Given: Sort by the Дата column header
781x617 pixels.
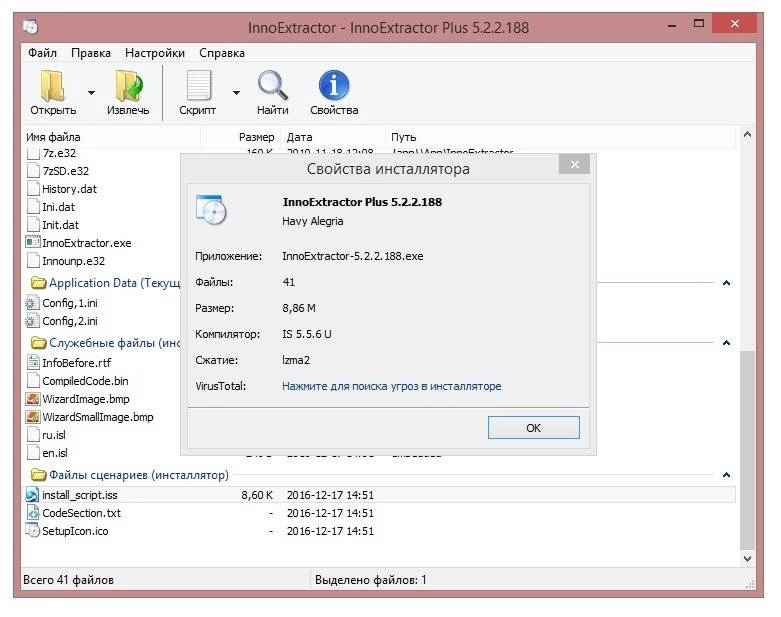Looking at the screenshot, I should coord(299,137).
